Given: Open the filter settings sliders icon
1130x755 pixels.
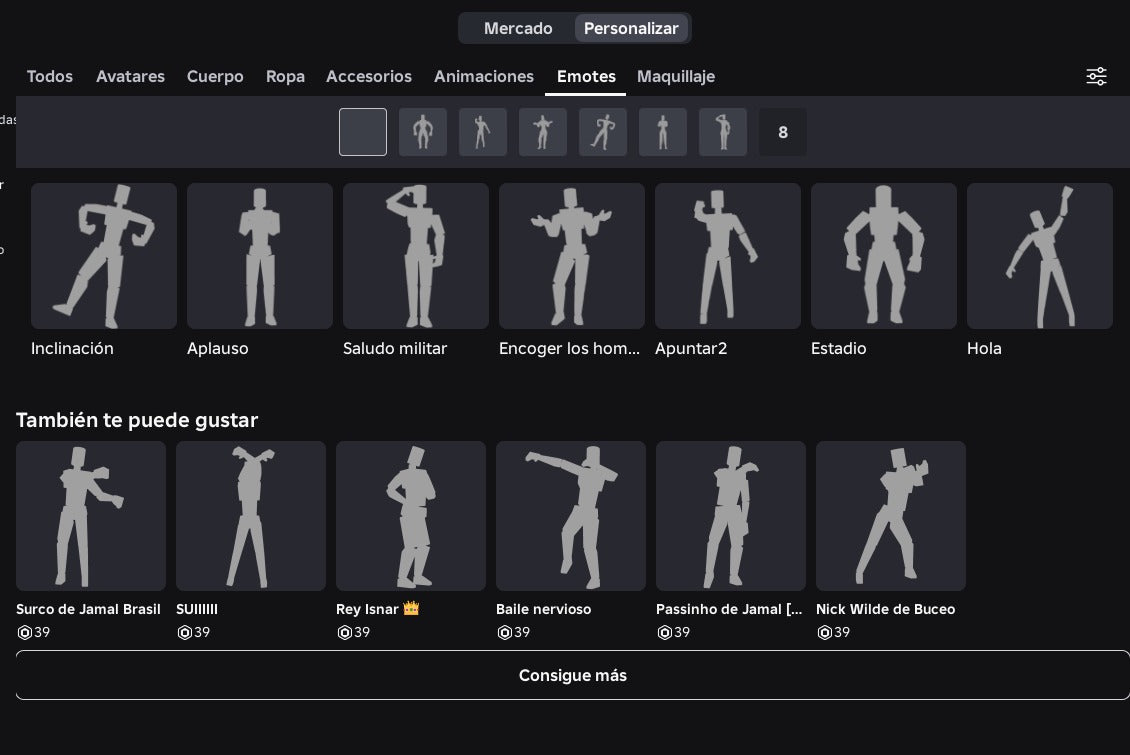Looking at the screenshot, I should (1096, 76).
